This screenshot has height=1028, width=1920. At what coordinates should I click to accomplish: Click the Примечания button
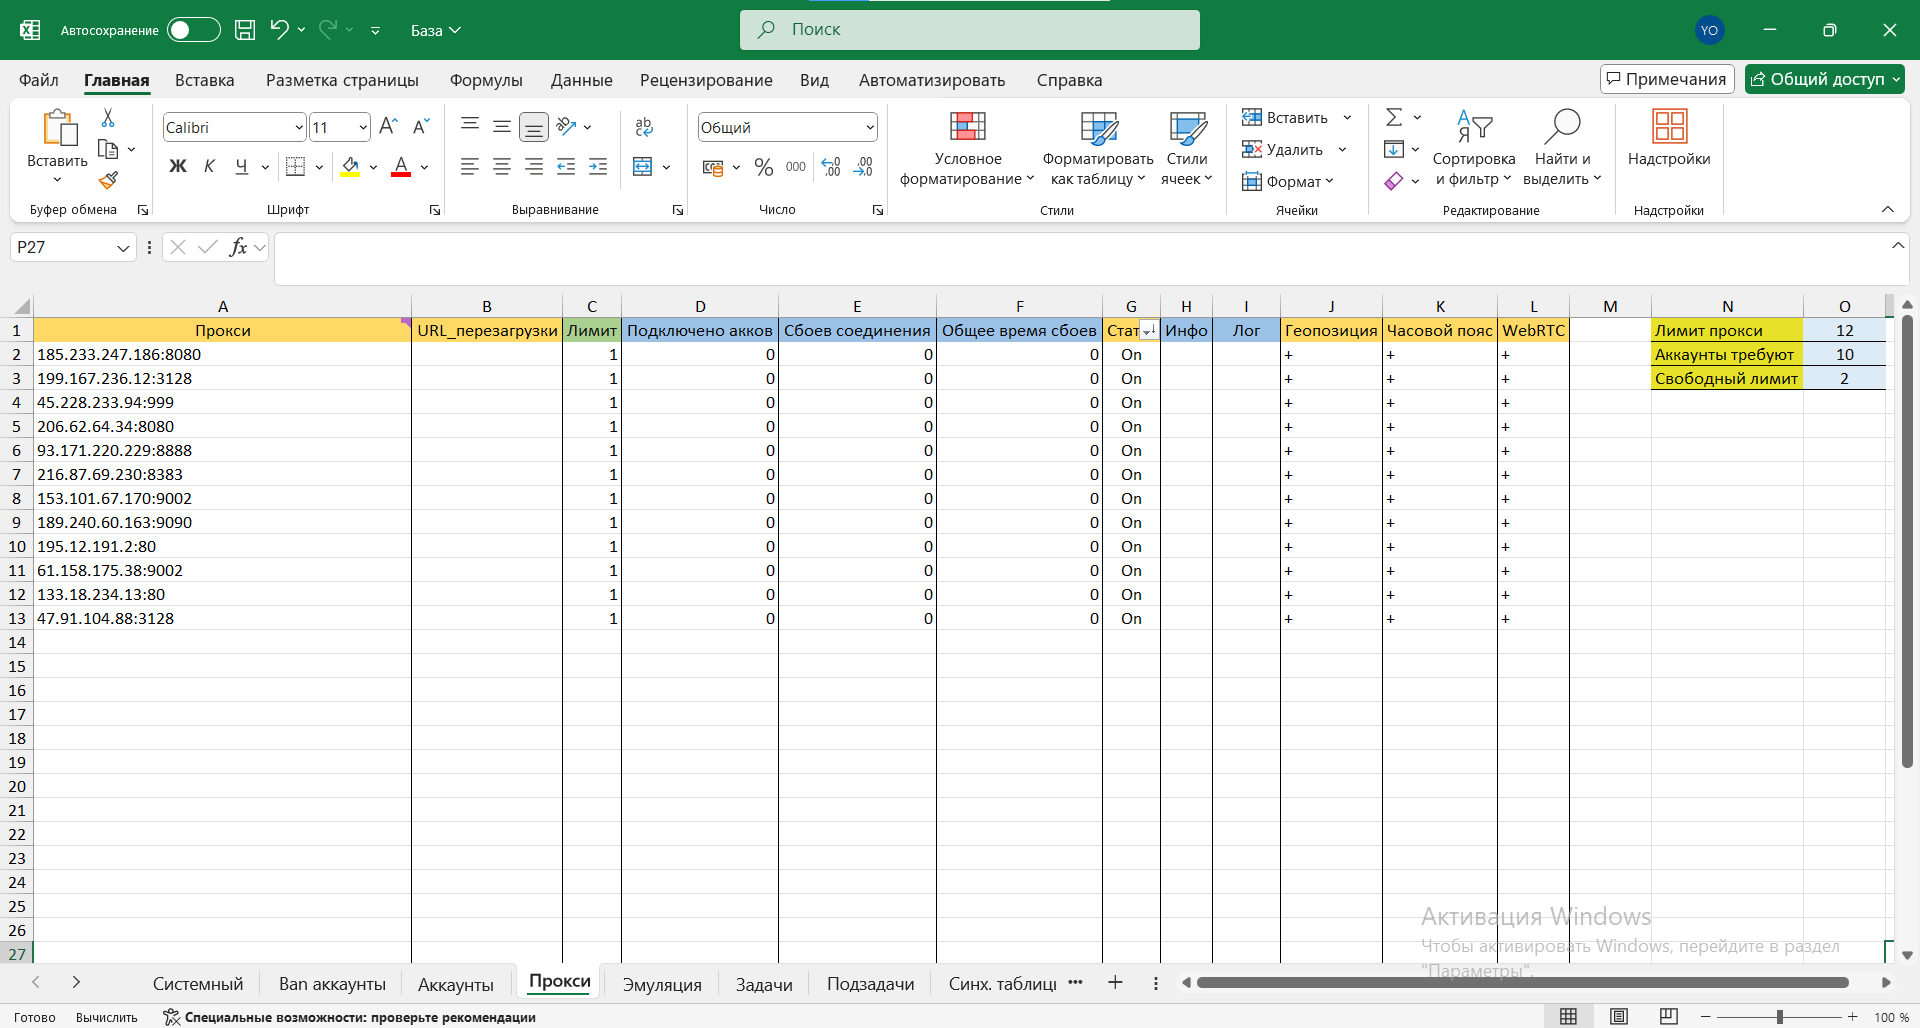point(1666,79)
